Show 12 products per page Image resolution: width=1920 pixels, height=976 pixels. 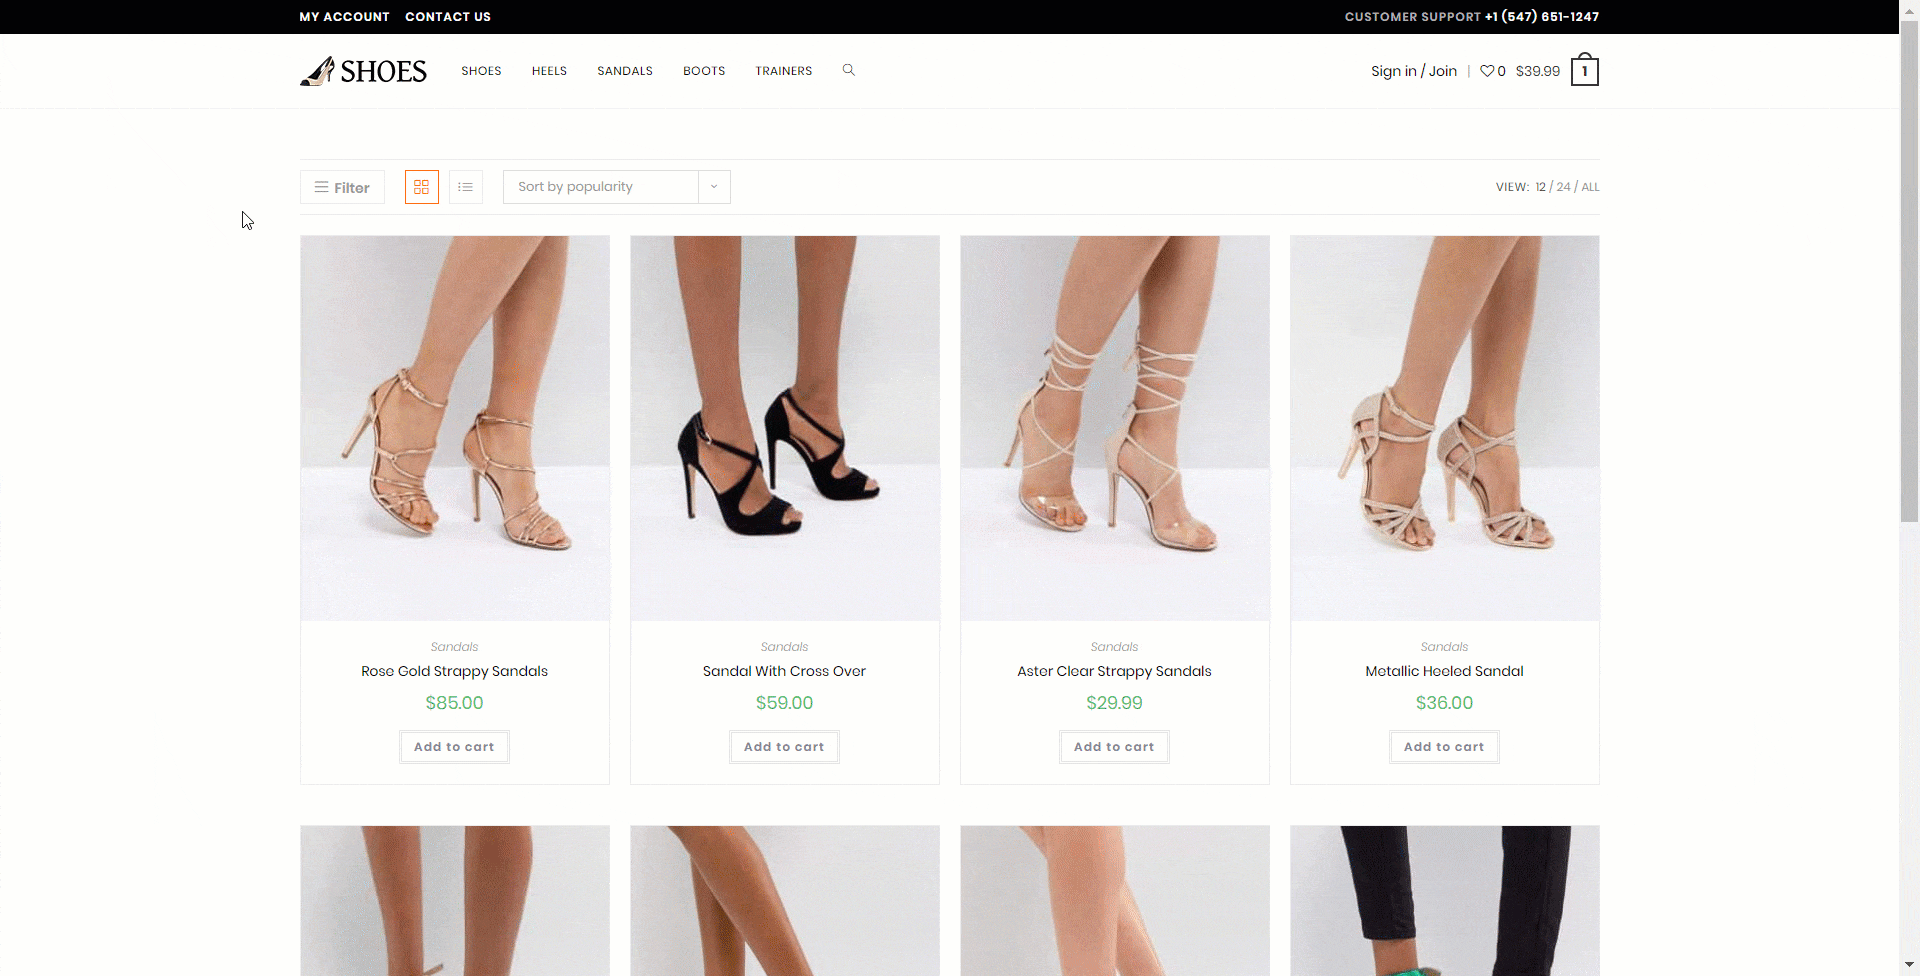(1541, 187)
